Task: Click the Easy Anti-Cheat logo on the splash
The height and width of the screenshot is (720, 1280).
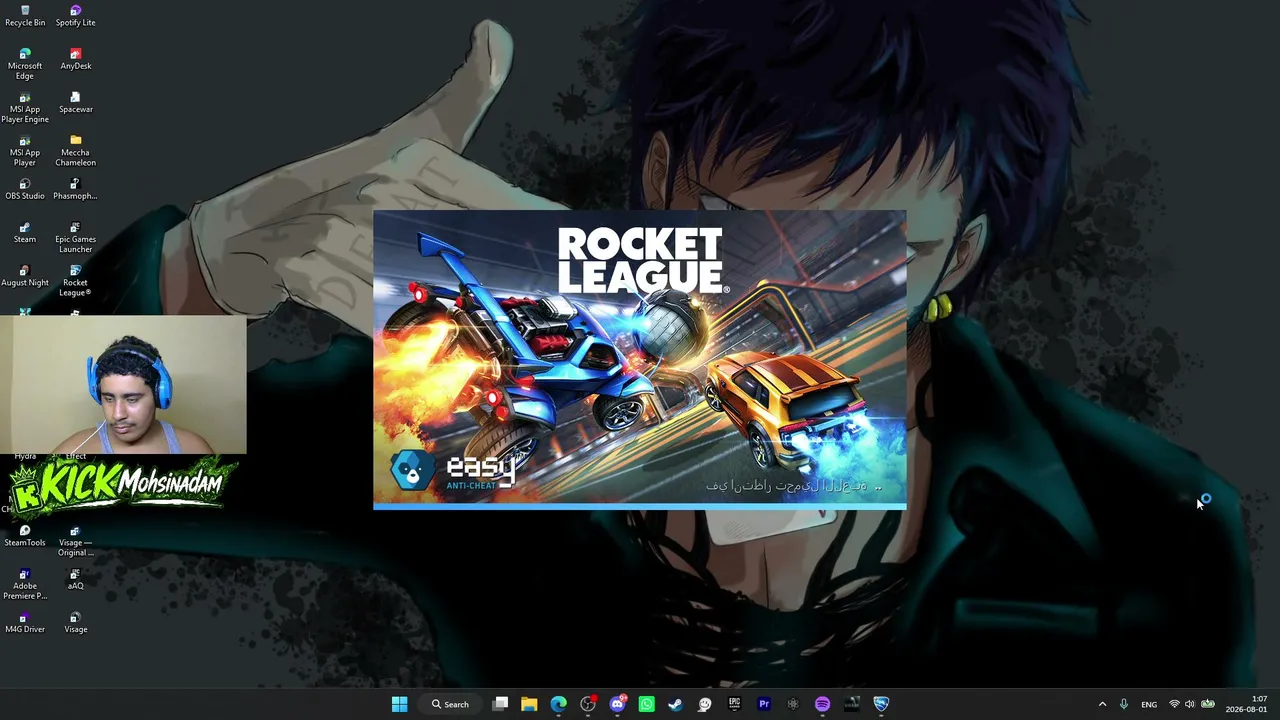Action: (453, 471)
